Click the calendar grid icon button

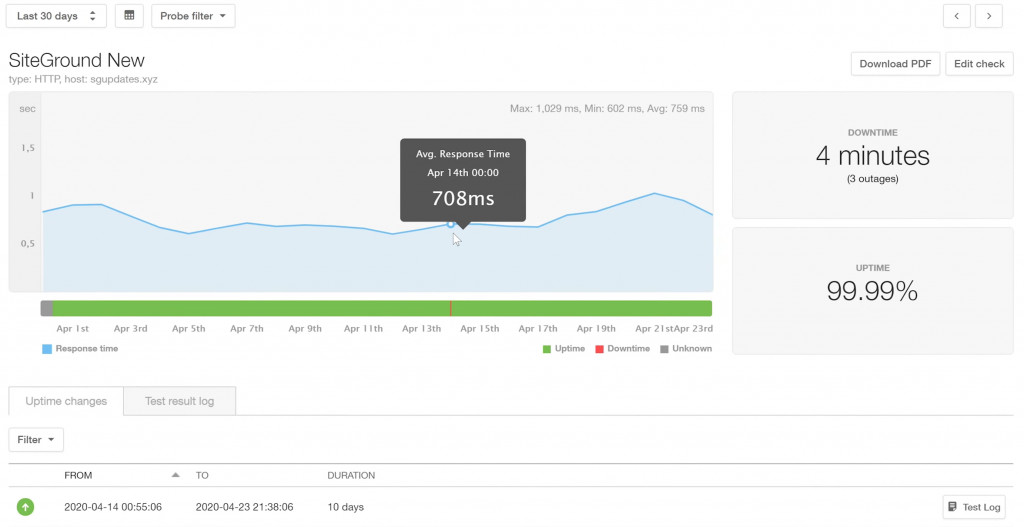[129, 16]
